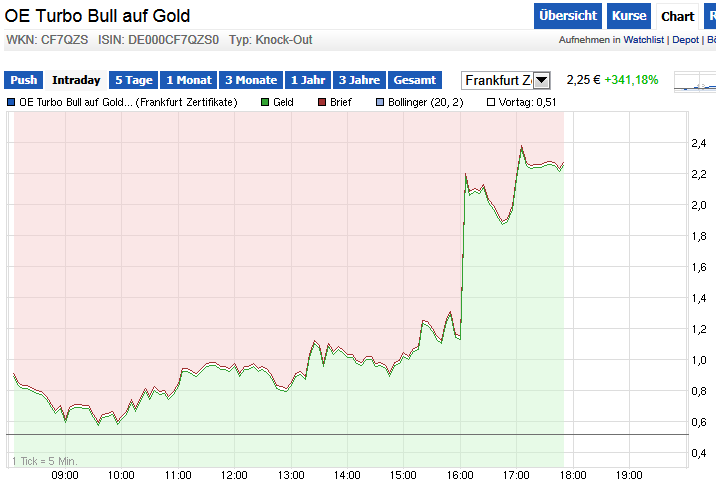Viewport: 716px width, 487px height.
Task: Show the 3 Jahre chart
Action: (x=358, y=80)
